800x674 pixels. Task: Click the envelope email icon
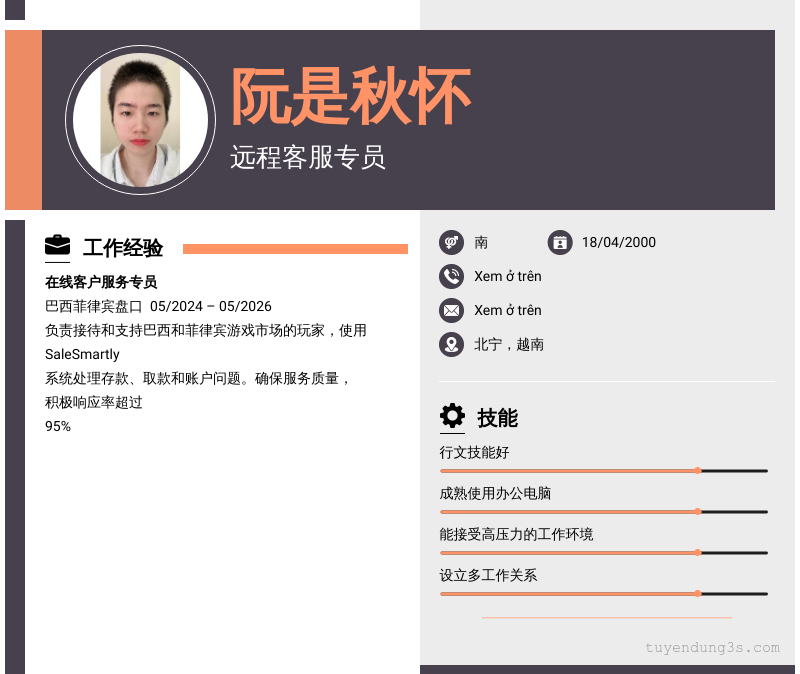click(452, 311)
